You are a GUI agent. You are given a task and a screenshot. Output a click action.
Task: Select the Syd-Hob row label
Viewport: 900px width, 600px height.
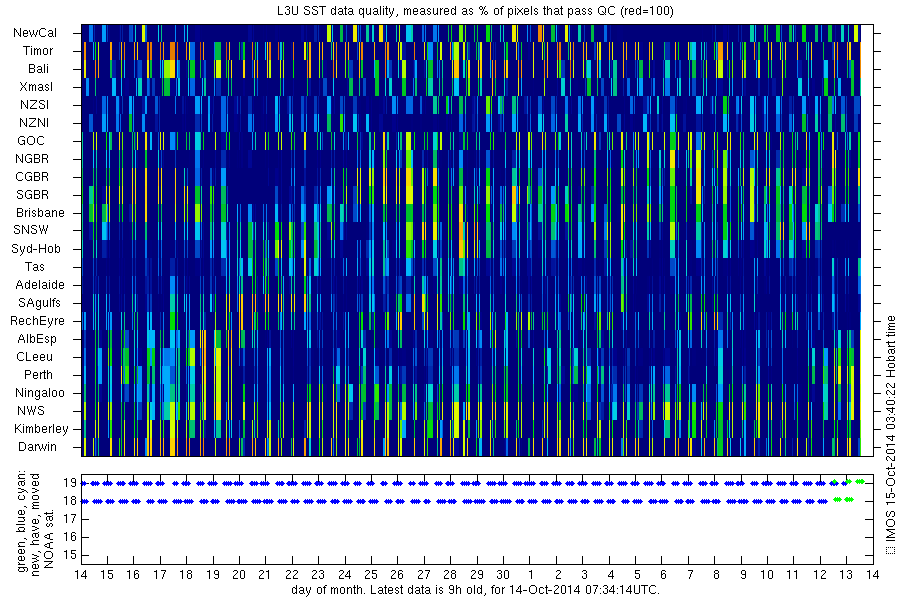[36, 249]
